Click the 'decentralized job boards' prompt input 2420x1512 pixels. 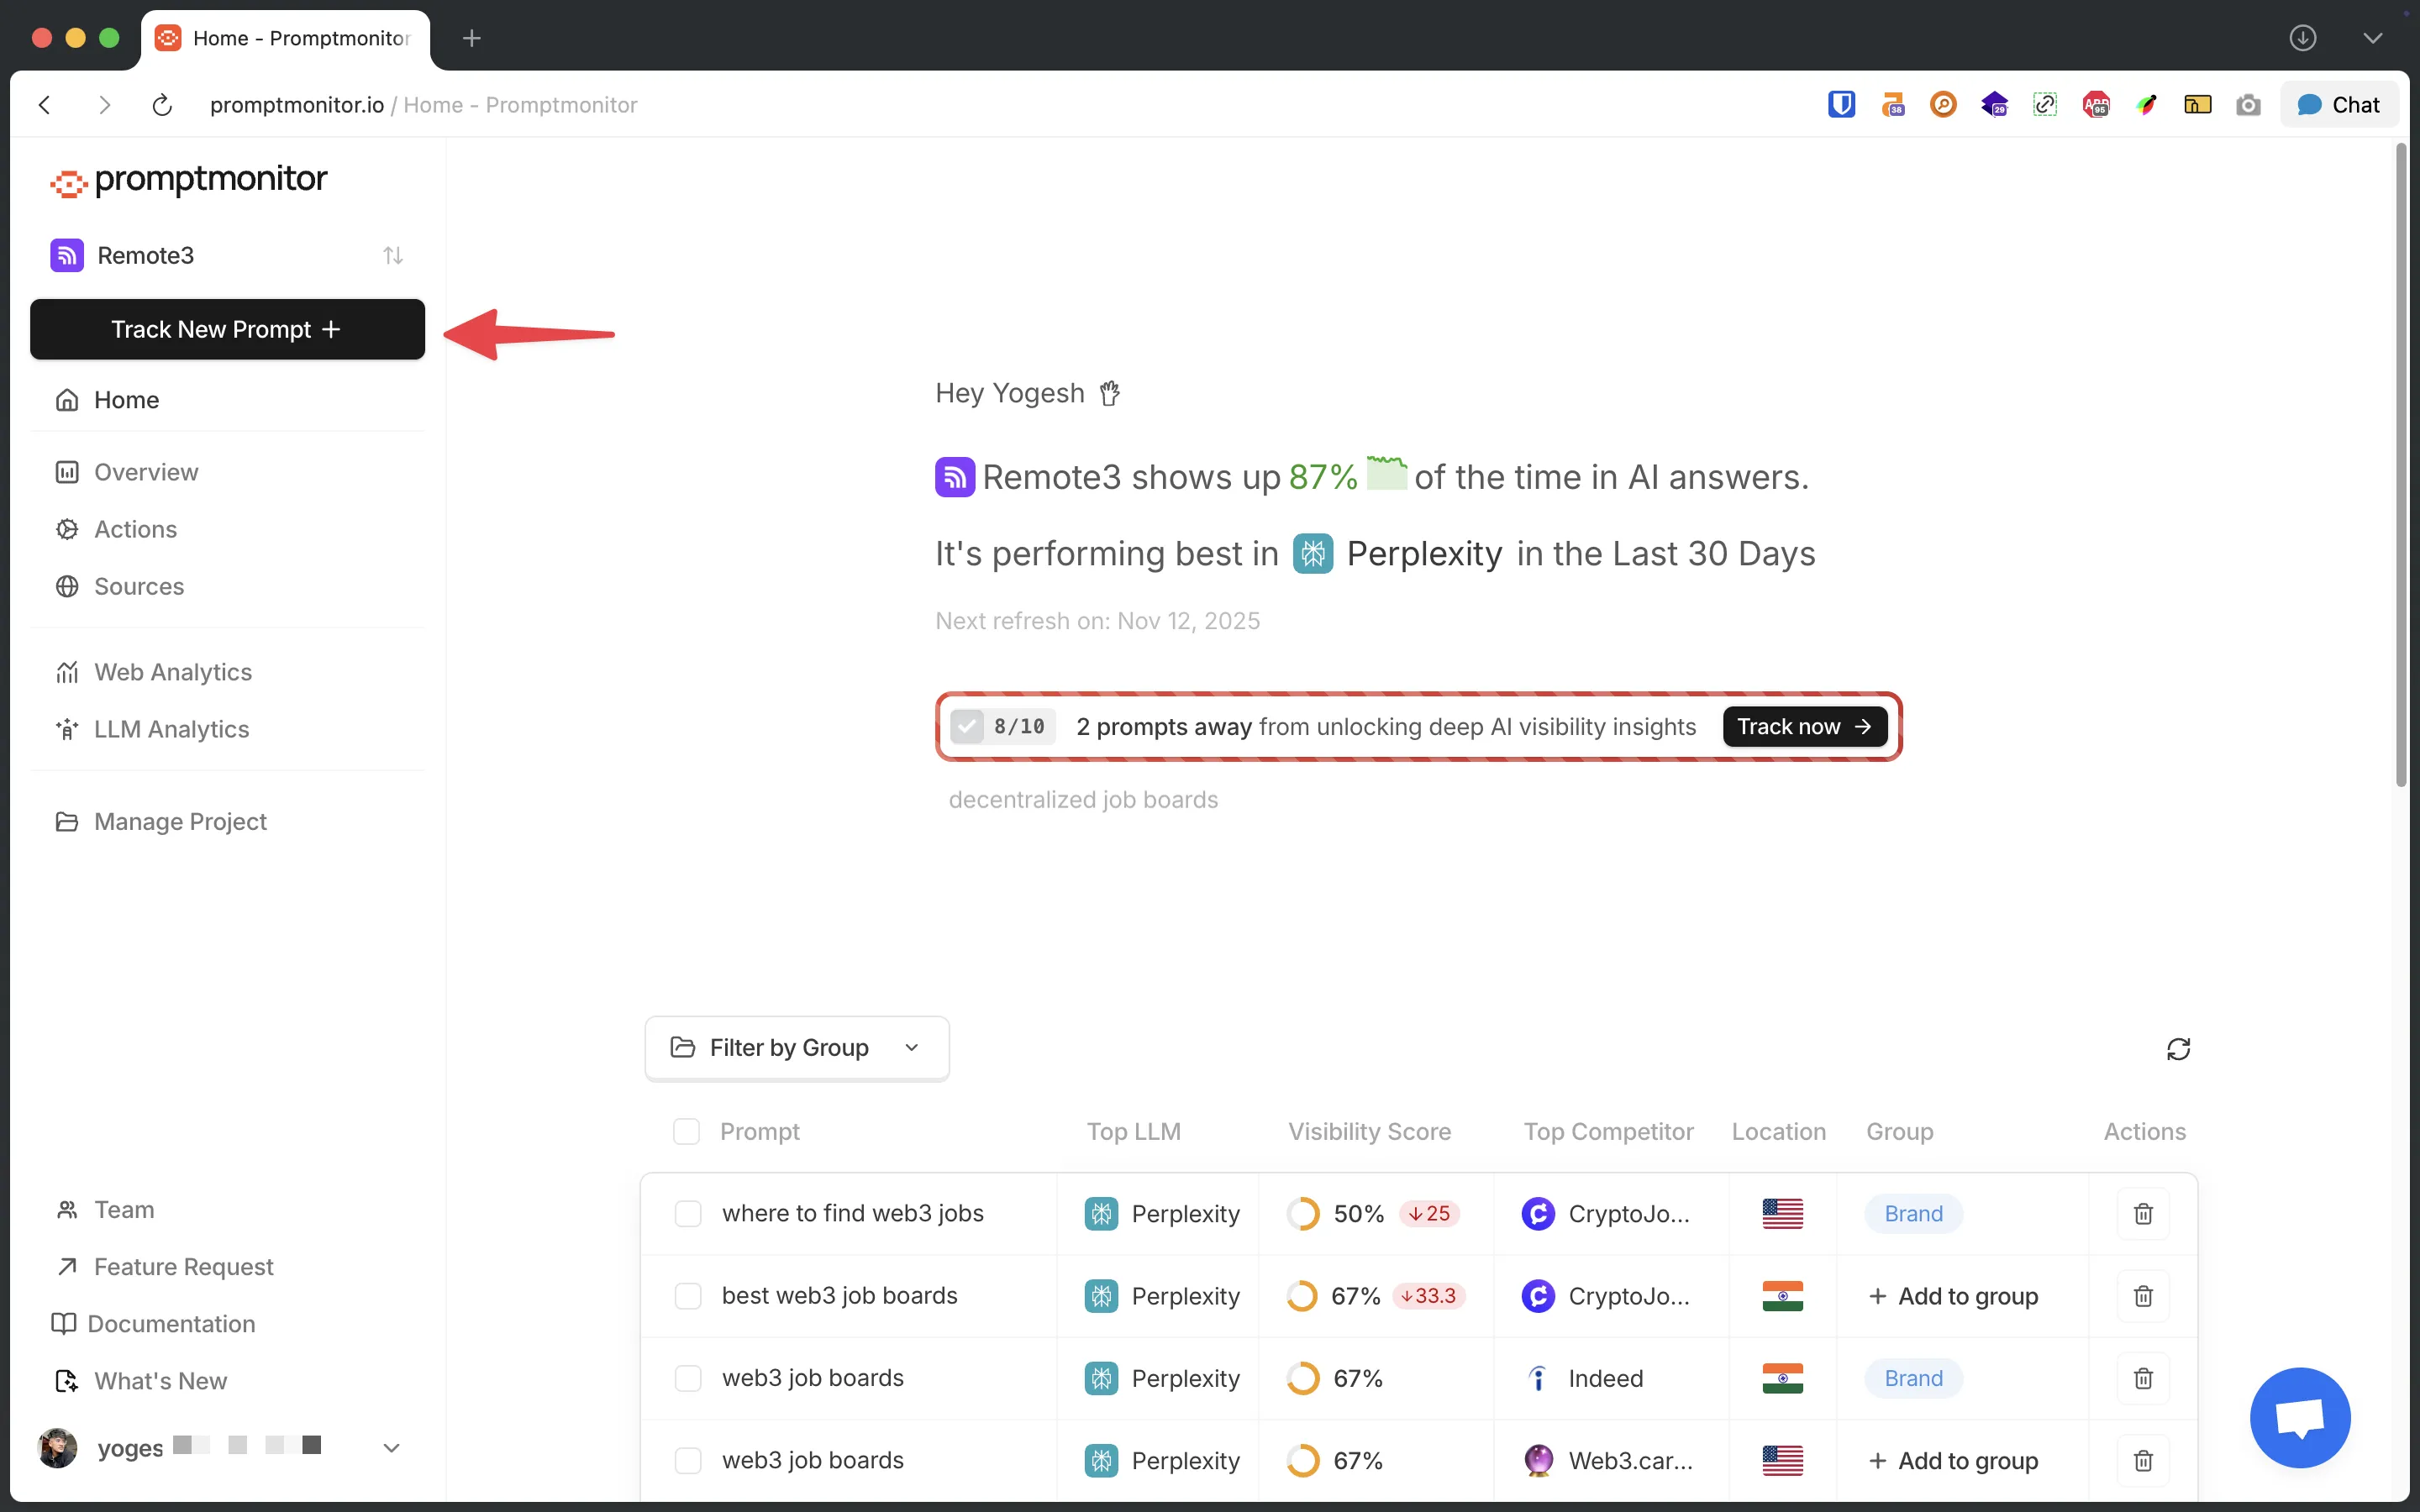pos(1083,800)
